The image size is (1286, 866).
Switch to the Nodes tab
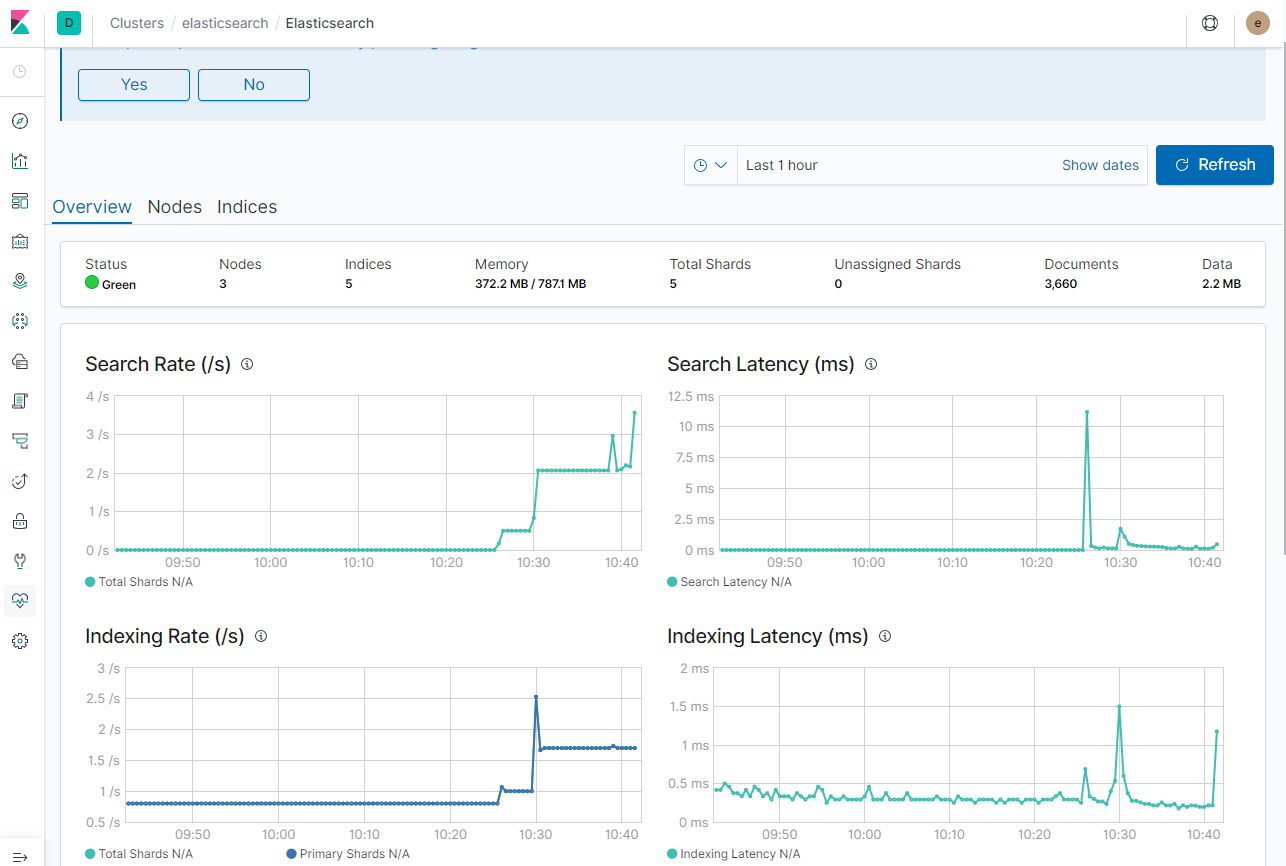click(175, 207)
